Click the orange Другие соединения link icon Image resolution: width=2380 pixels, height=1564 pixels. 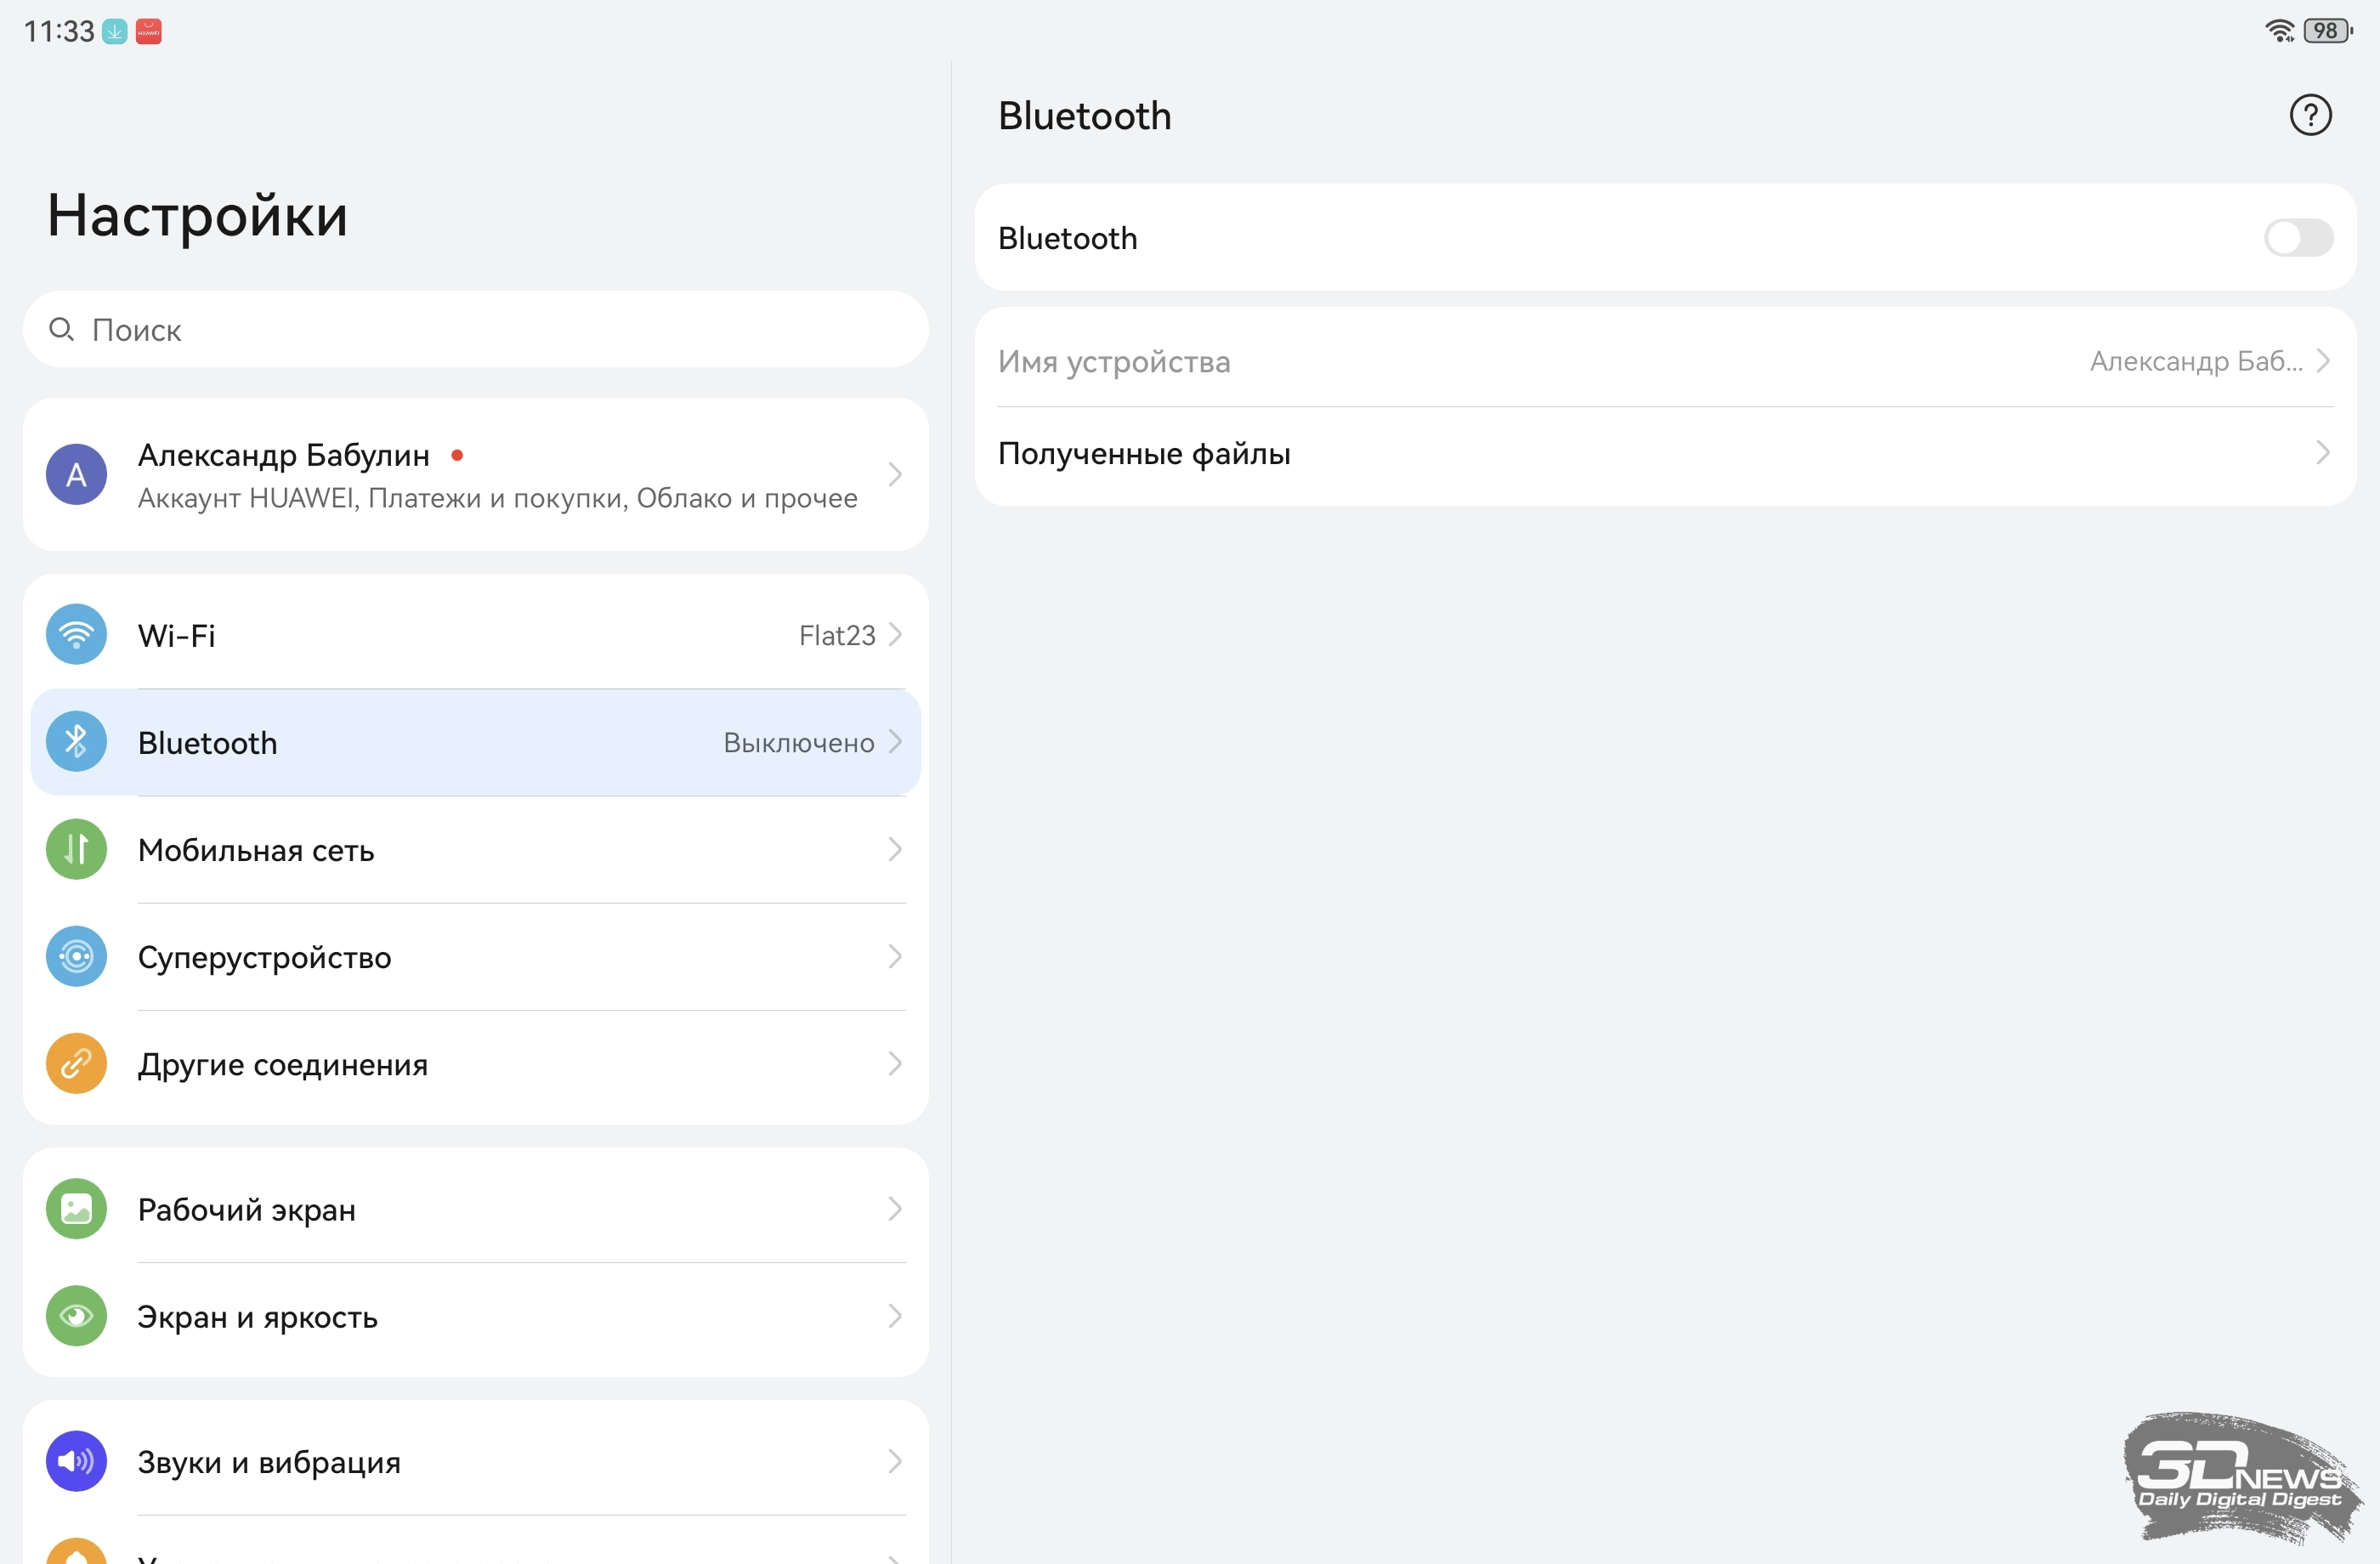coord(76,1063)
